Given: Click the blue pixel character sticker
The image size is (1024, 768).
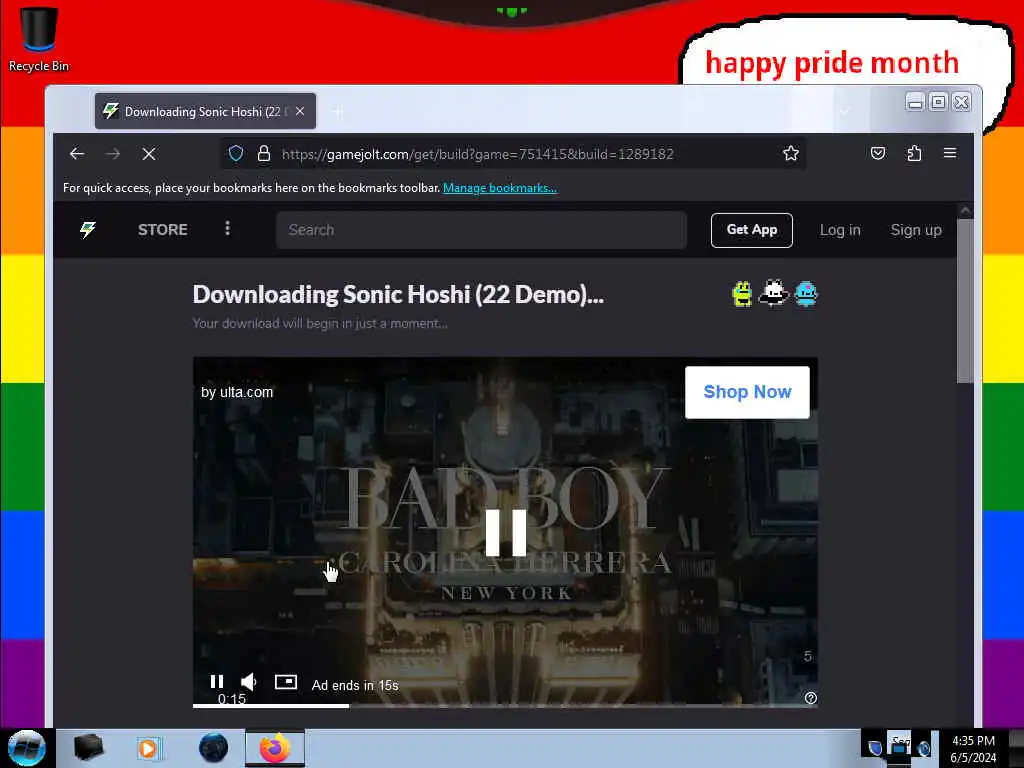Looking at the screenshot, I should [x=807, y=294].
